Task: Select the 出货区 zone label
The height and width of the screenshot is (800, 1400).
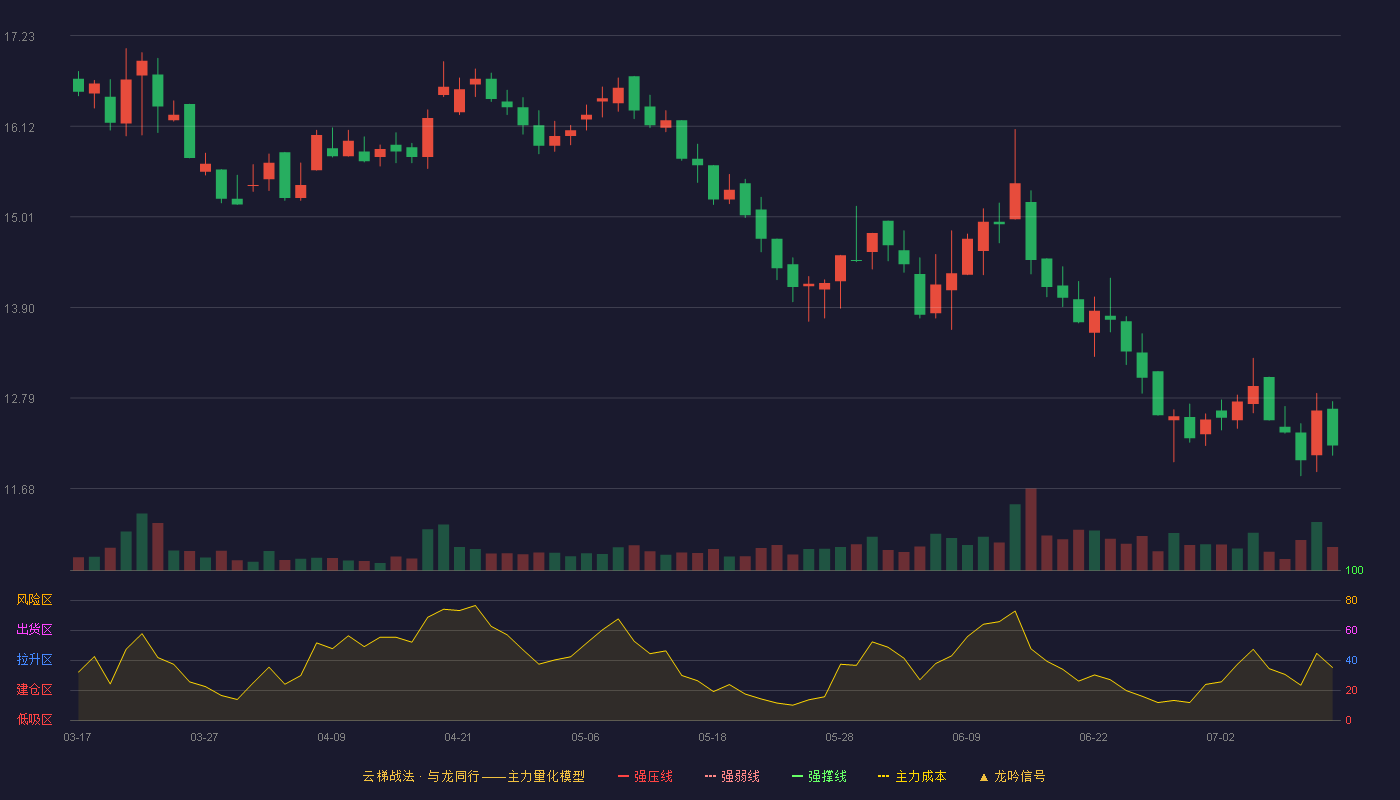Action: 34,630
